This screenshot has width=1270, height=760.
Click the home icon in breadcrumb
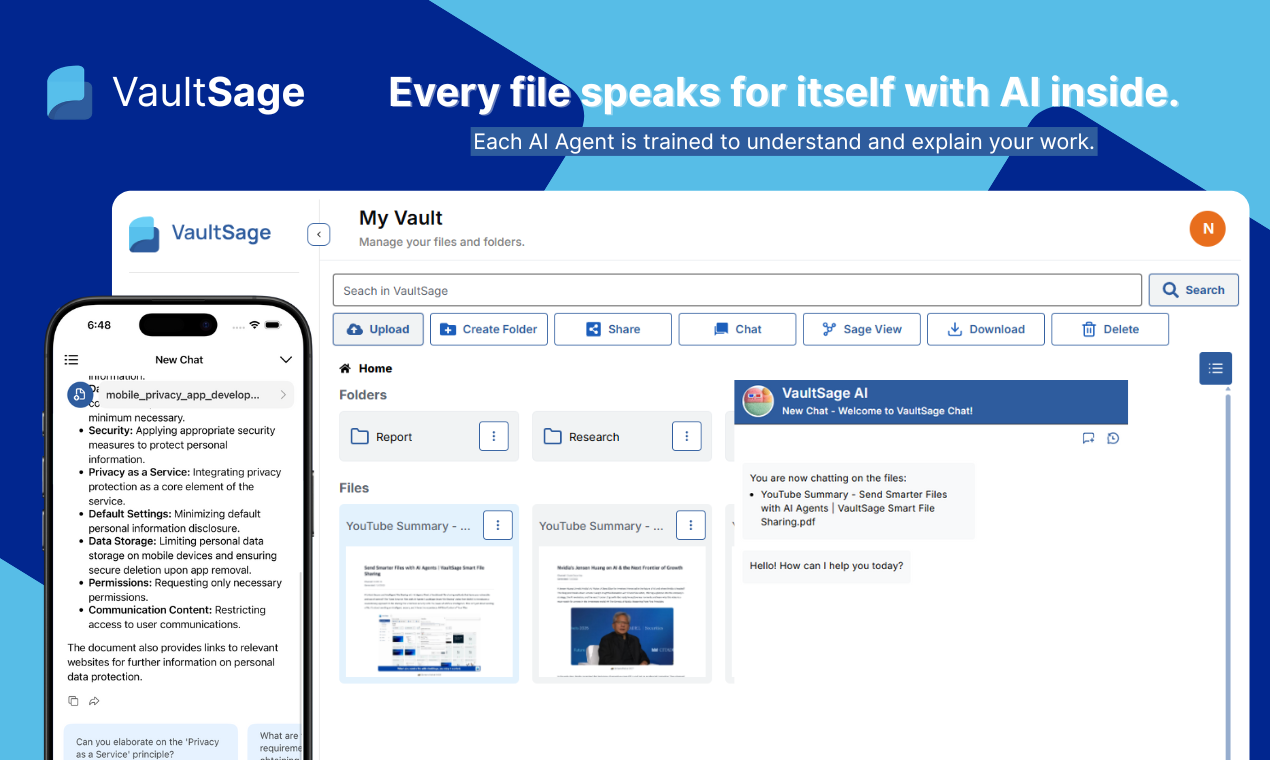[x=345, y=368]
